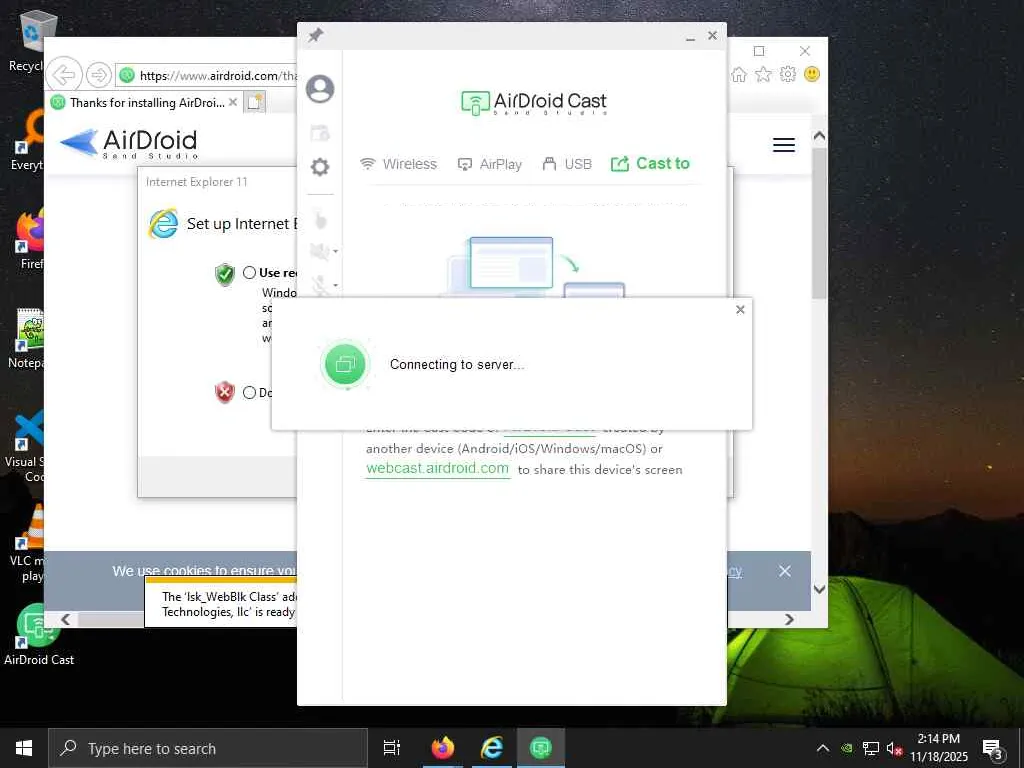Click the pin icon in AirDroid Cast
The width and height of the screenshot is (1024, 768).
(x=316, y=35)
